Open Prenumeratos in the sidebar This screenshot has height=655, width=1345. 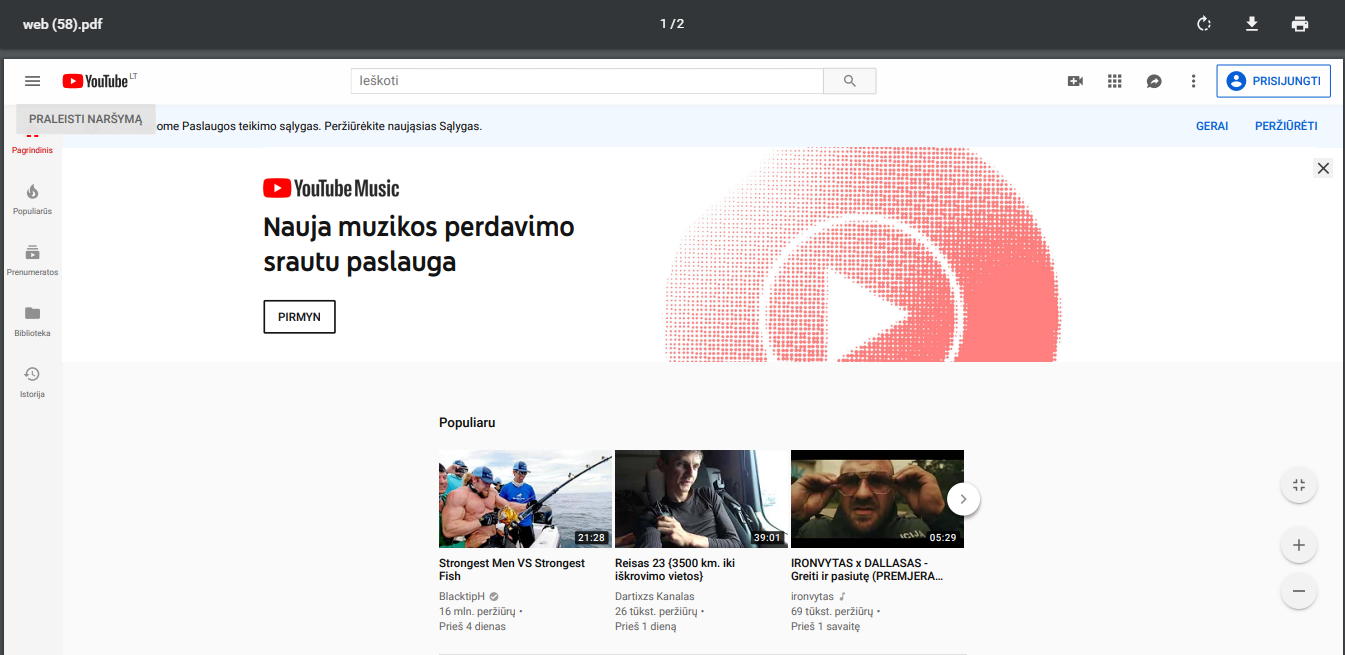[x=32, y=260]
